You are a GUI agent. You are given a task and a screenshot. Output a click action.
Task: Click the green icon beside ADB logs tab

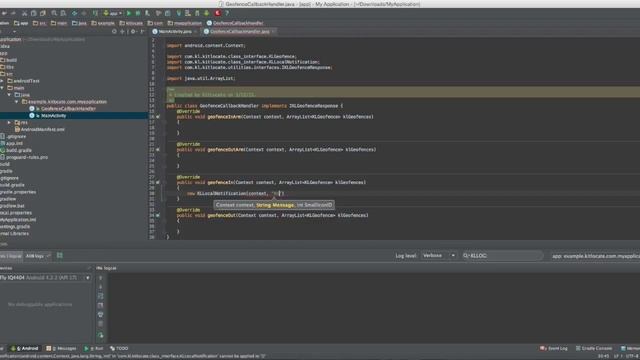tap(60, 256)
